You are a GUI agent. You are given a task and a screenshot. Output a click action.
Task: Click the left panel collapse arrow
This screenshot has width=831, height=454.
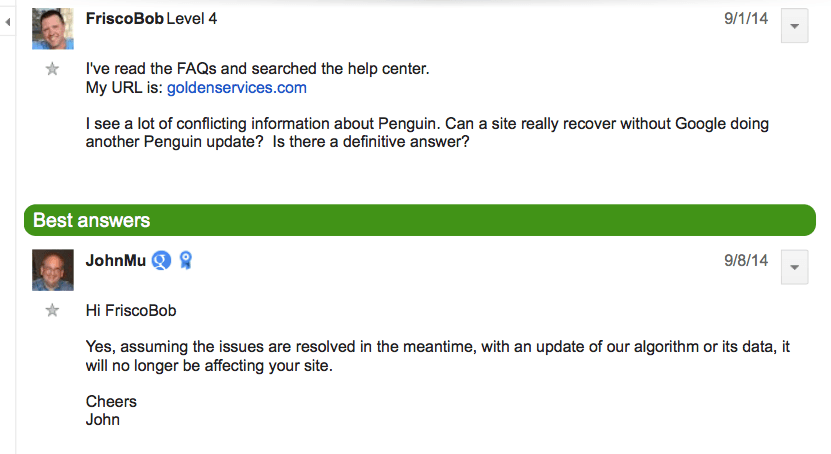click(x=8, y=21)
